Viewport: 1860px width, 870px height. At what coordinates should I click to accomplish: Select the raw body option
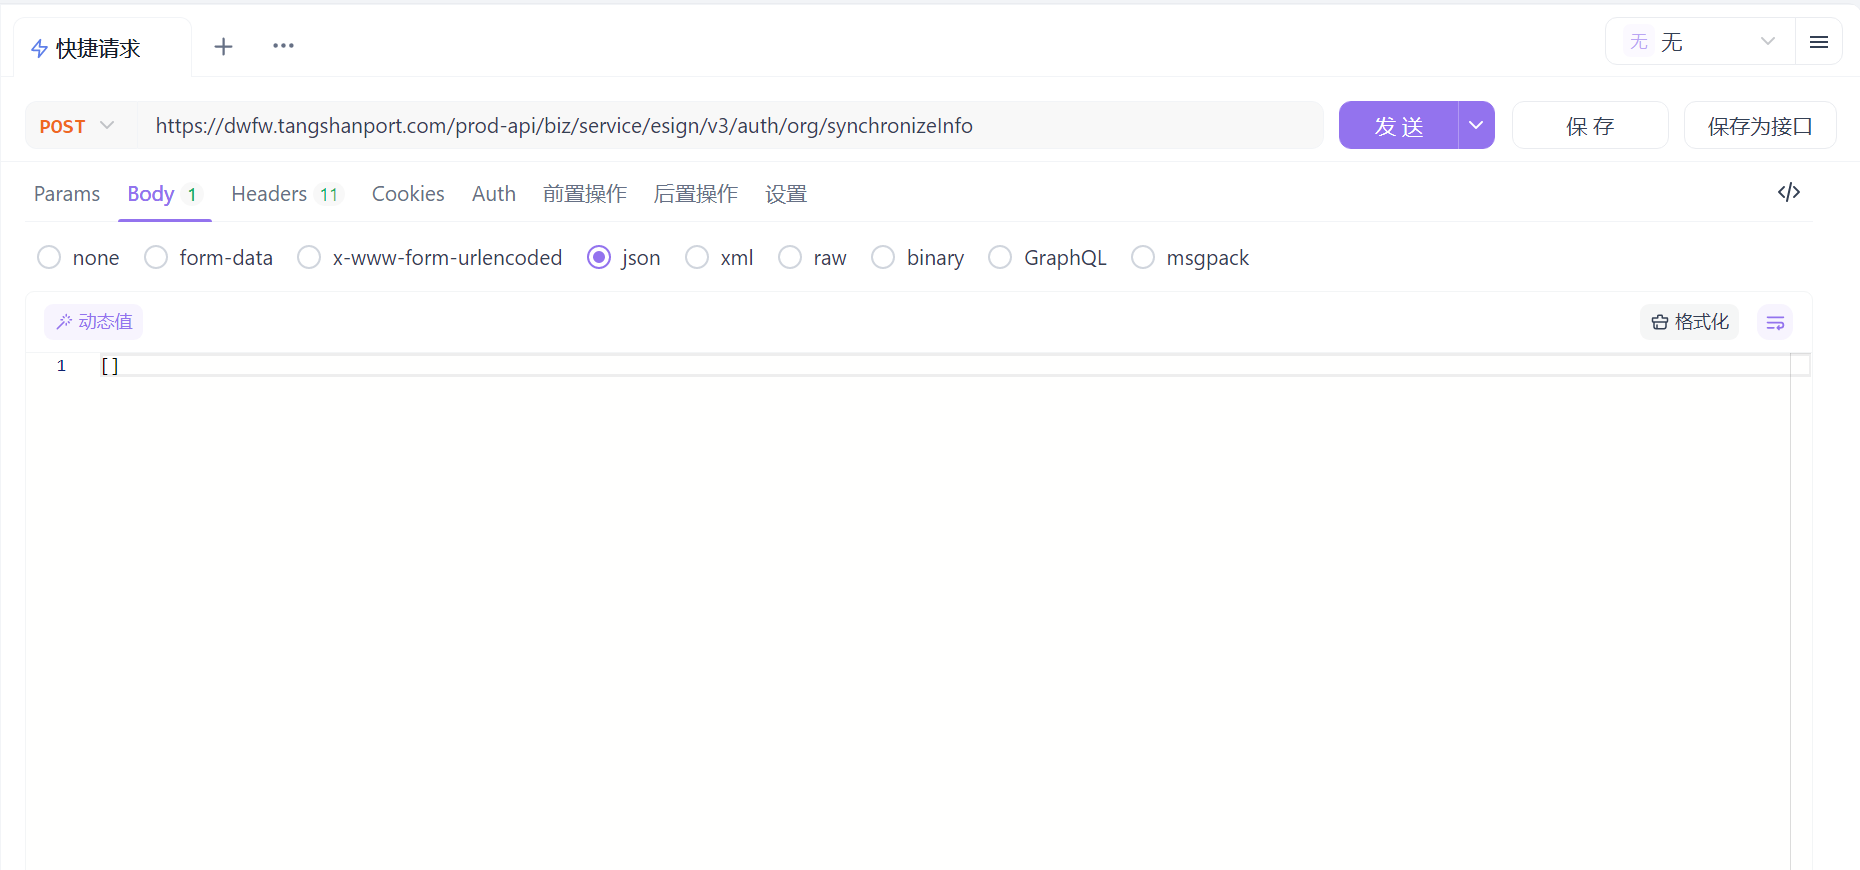tap(790, 258)
